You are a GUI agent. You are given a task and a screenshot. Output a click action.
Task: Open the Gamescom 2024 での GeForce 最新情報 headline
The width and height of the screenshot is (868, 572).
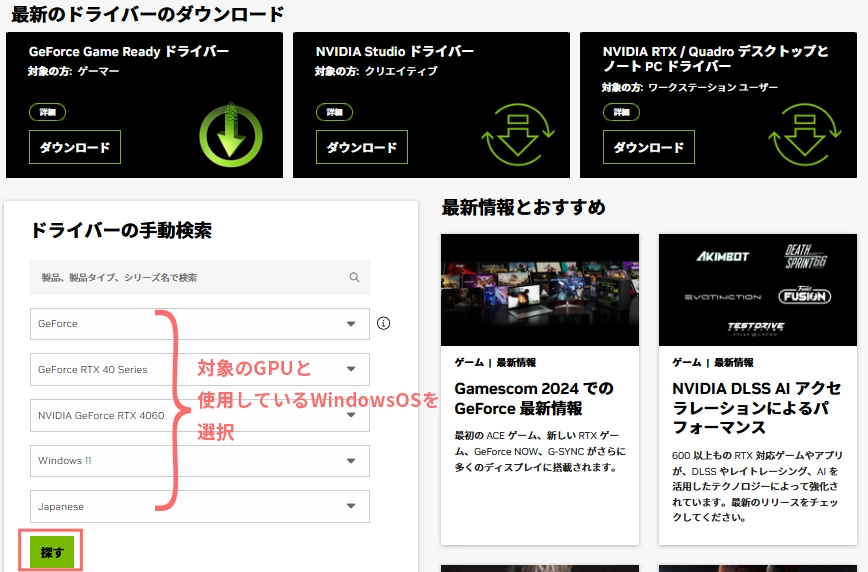[x=534, y=398]
